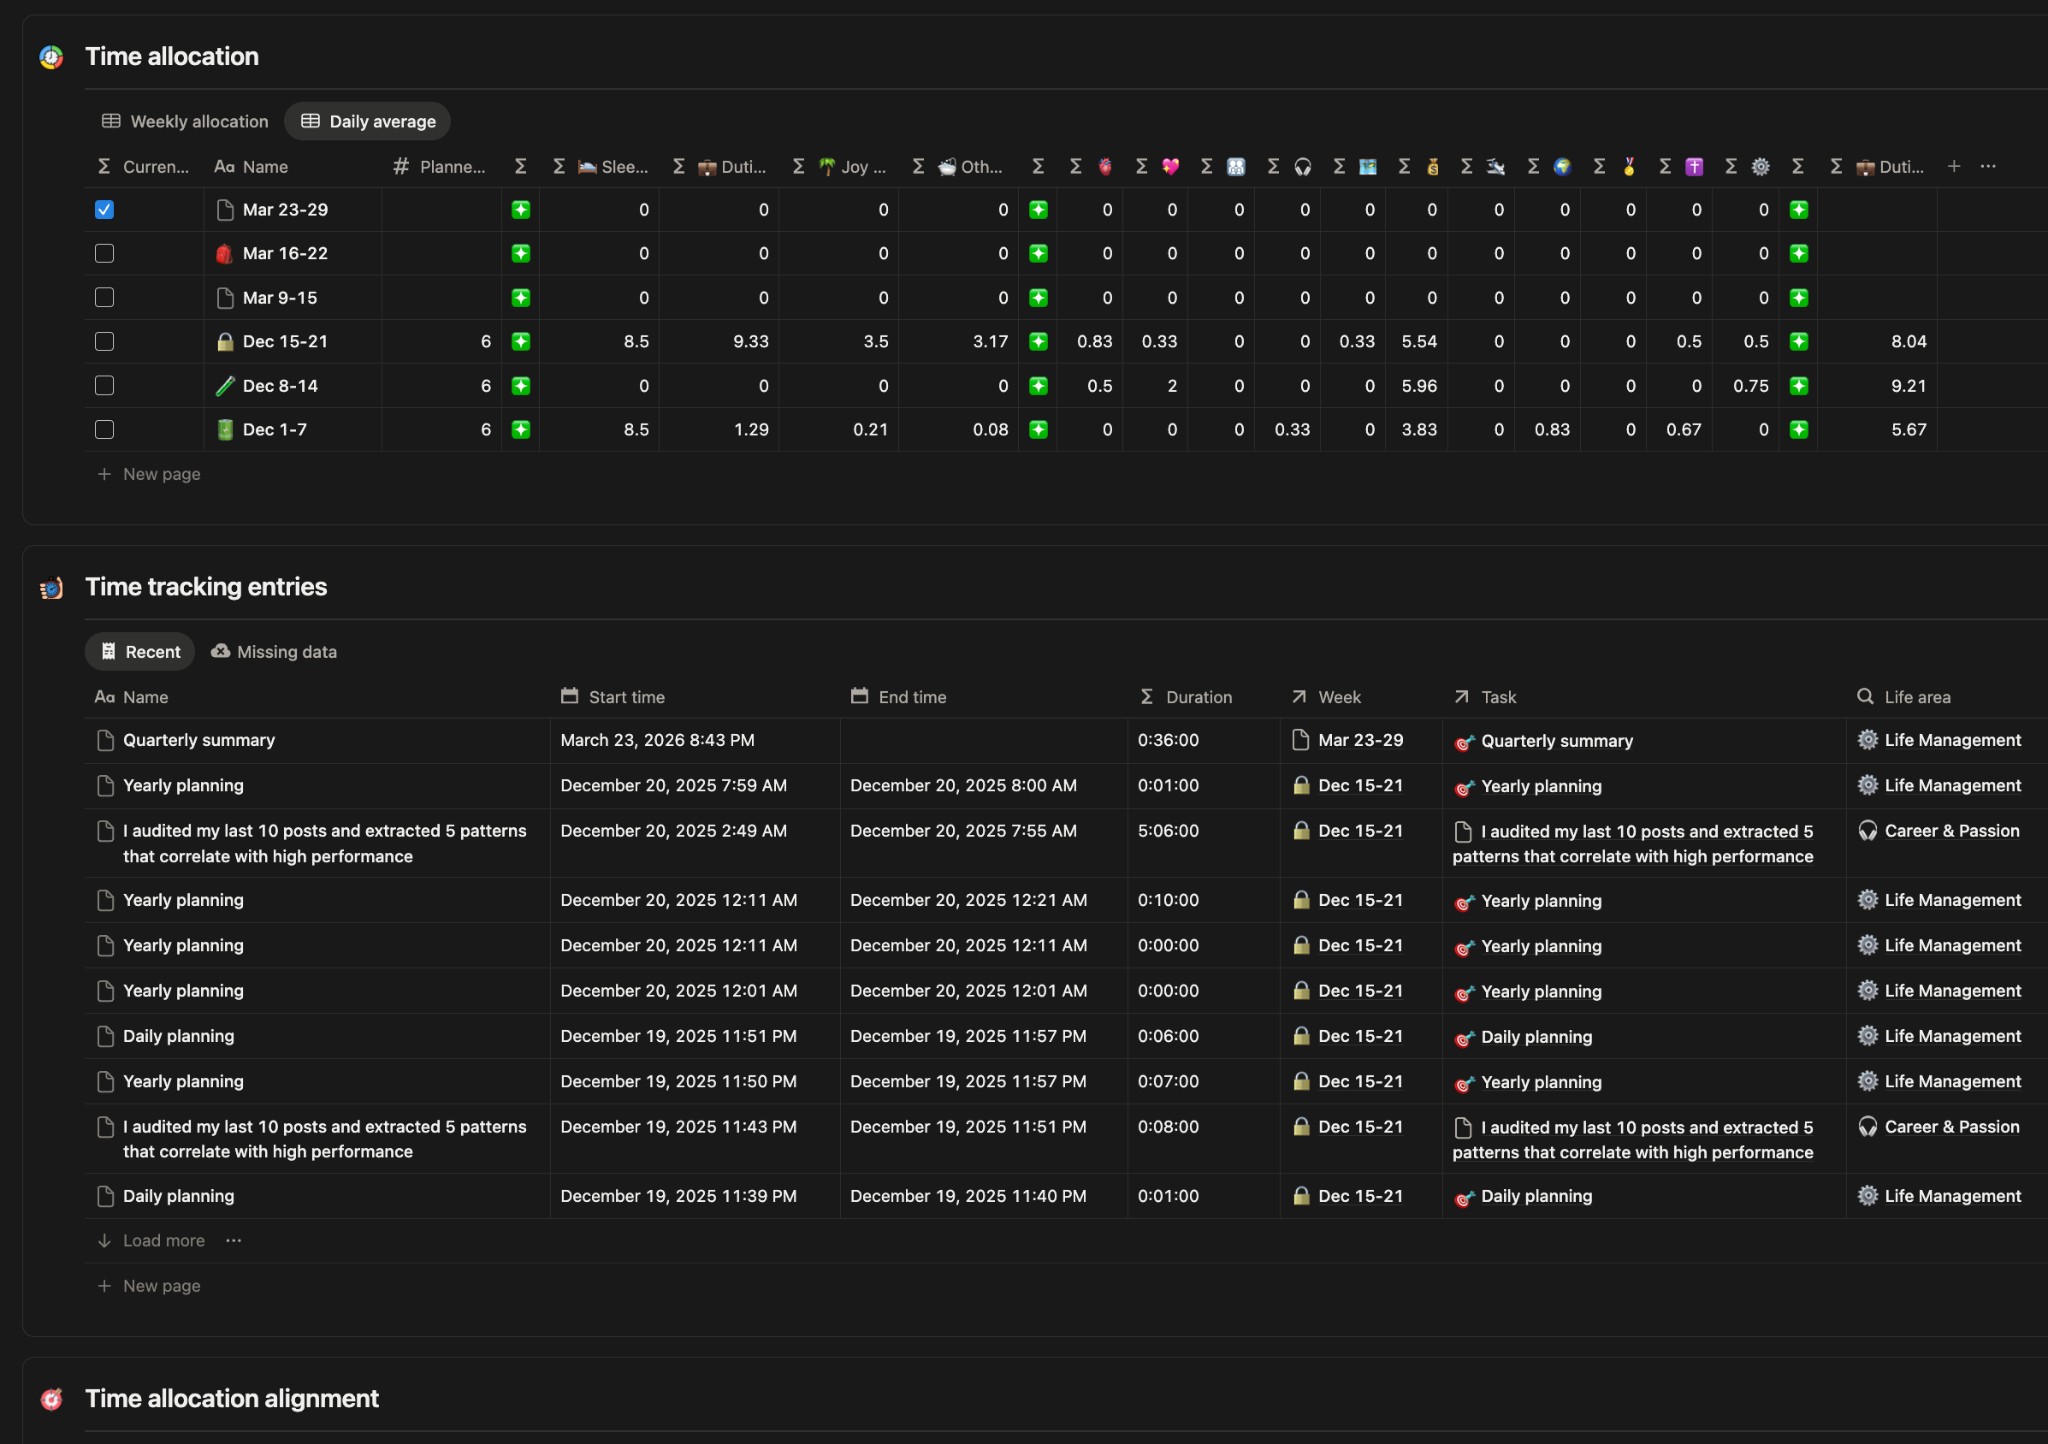Image resolution: width=2048 pixels, height=1444 pixels.
Task: Click the headphones column header icon
Action: 1303,167
